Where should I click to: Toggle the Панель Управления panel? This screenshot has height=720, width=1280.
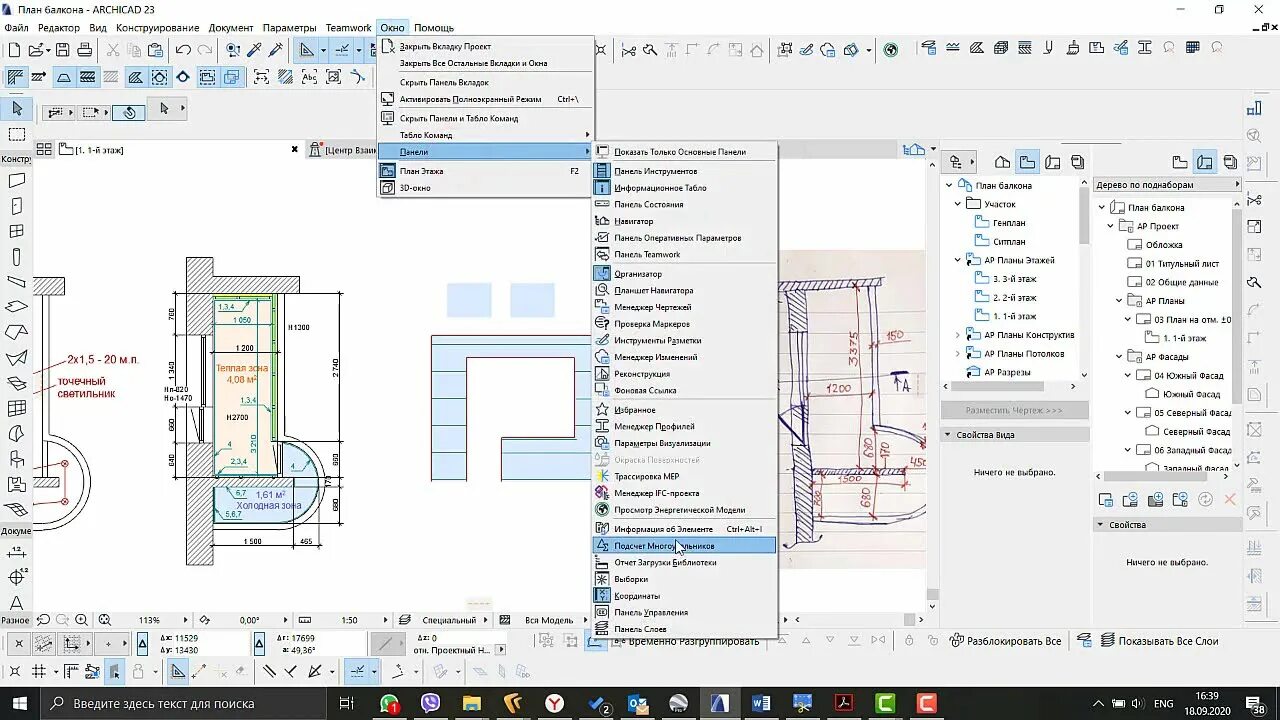click(x=685, y=612)
